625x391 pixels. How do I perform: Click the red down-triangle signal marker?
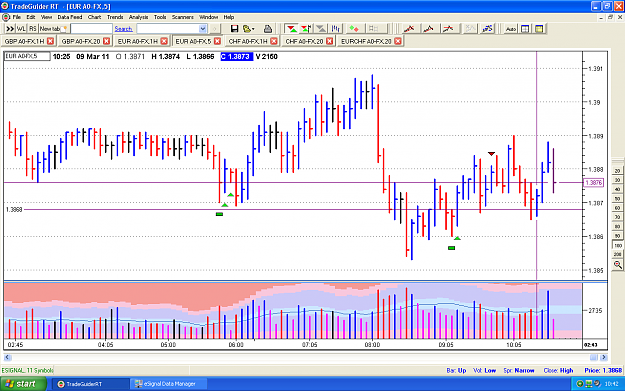point(491,154)
